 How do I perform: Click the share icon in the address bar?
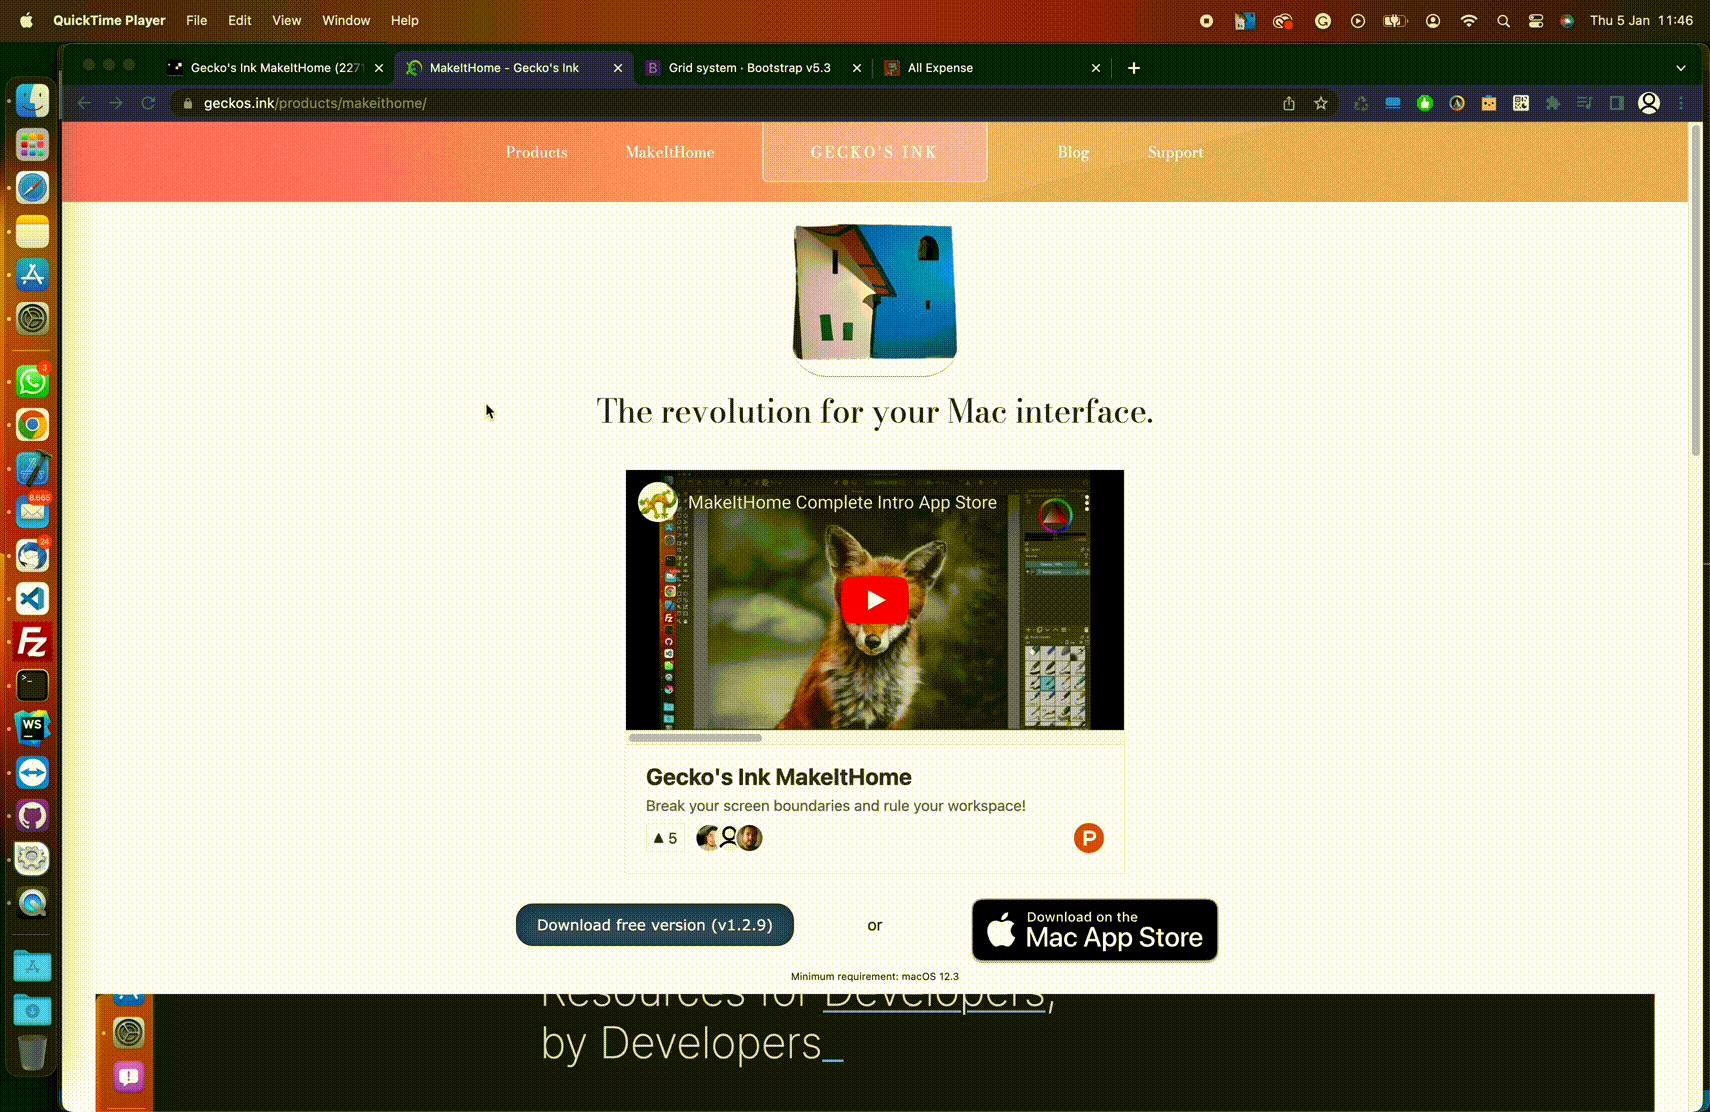(x=1289, y=103)
